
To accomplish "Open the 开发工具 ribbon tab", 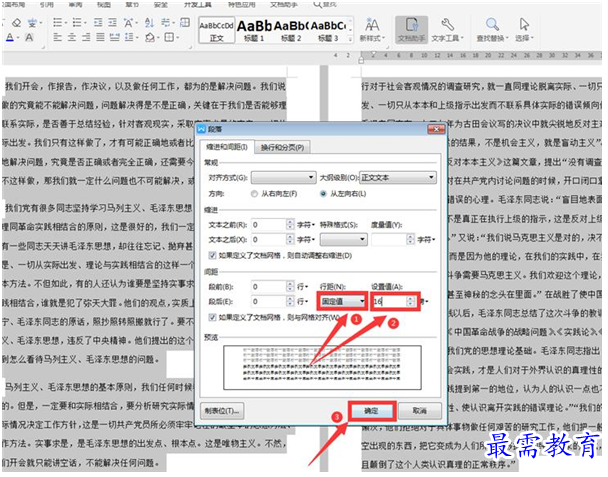I will point(198,4).
